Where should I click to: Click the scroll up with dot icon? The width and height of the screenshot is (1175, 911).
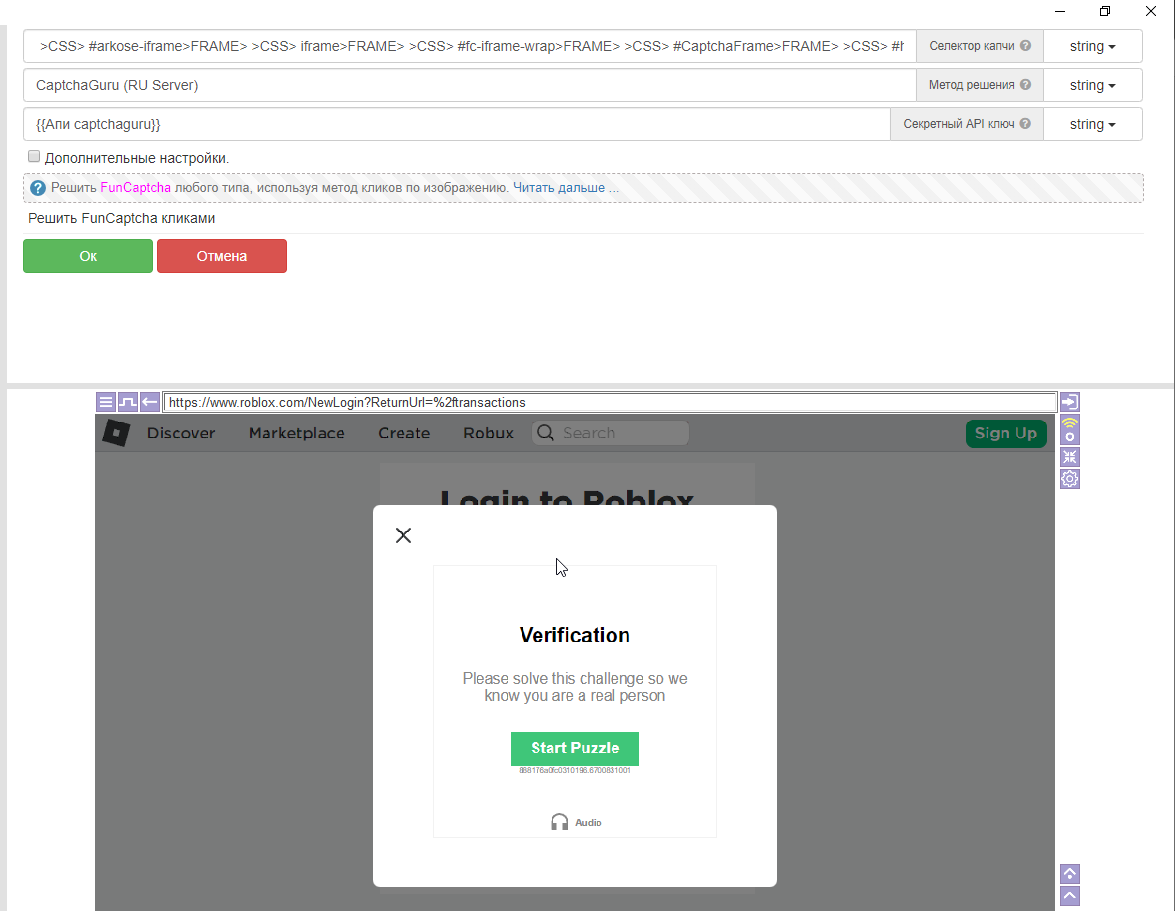pos(1070,874)
